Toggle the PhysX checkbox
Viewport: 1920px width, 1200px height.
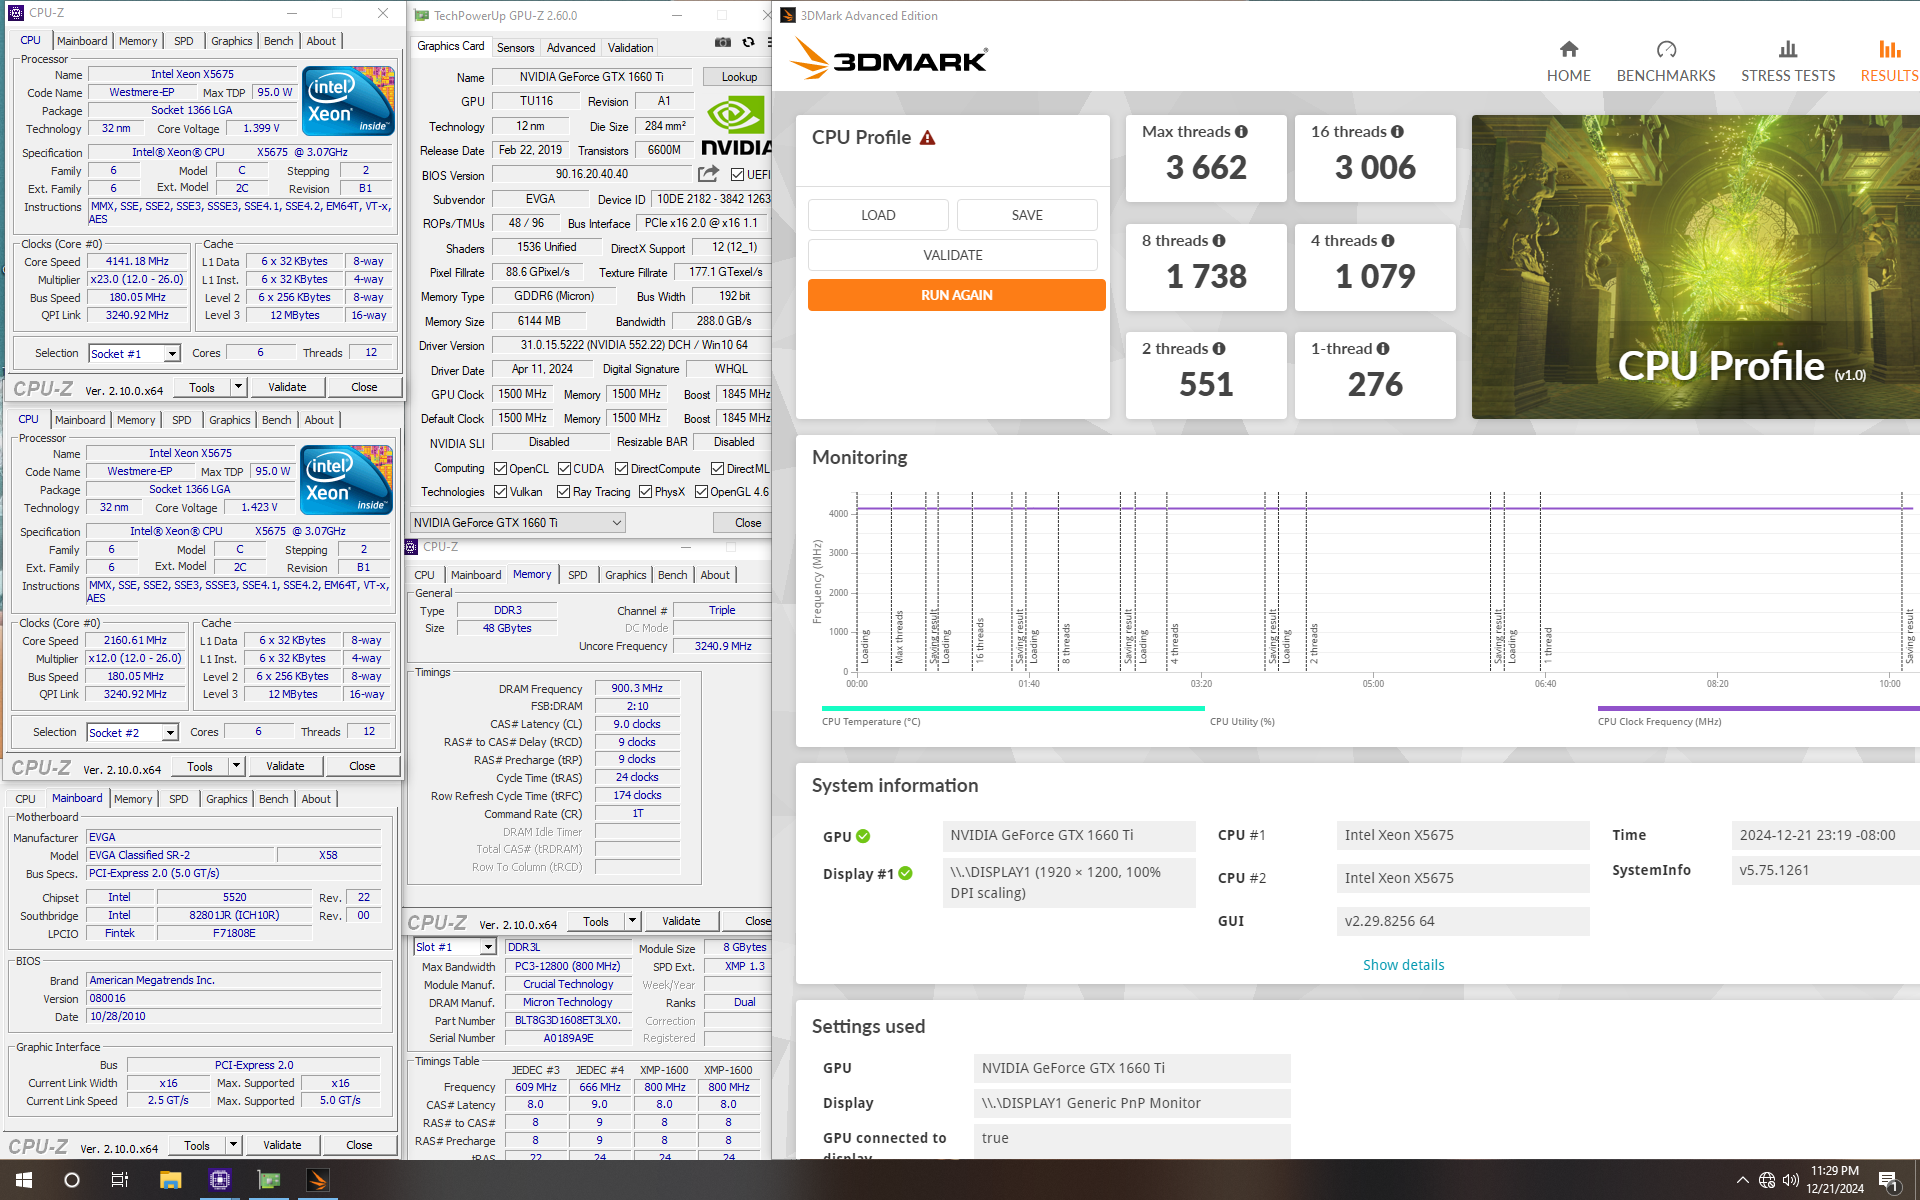point(646,492)
